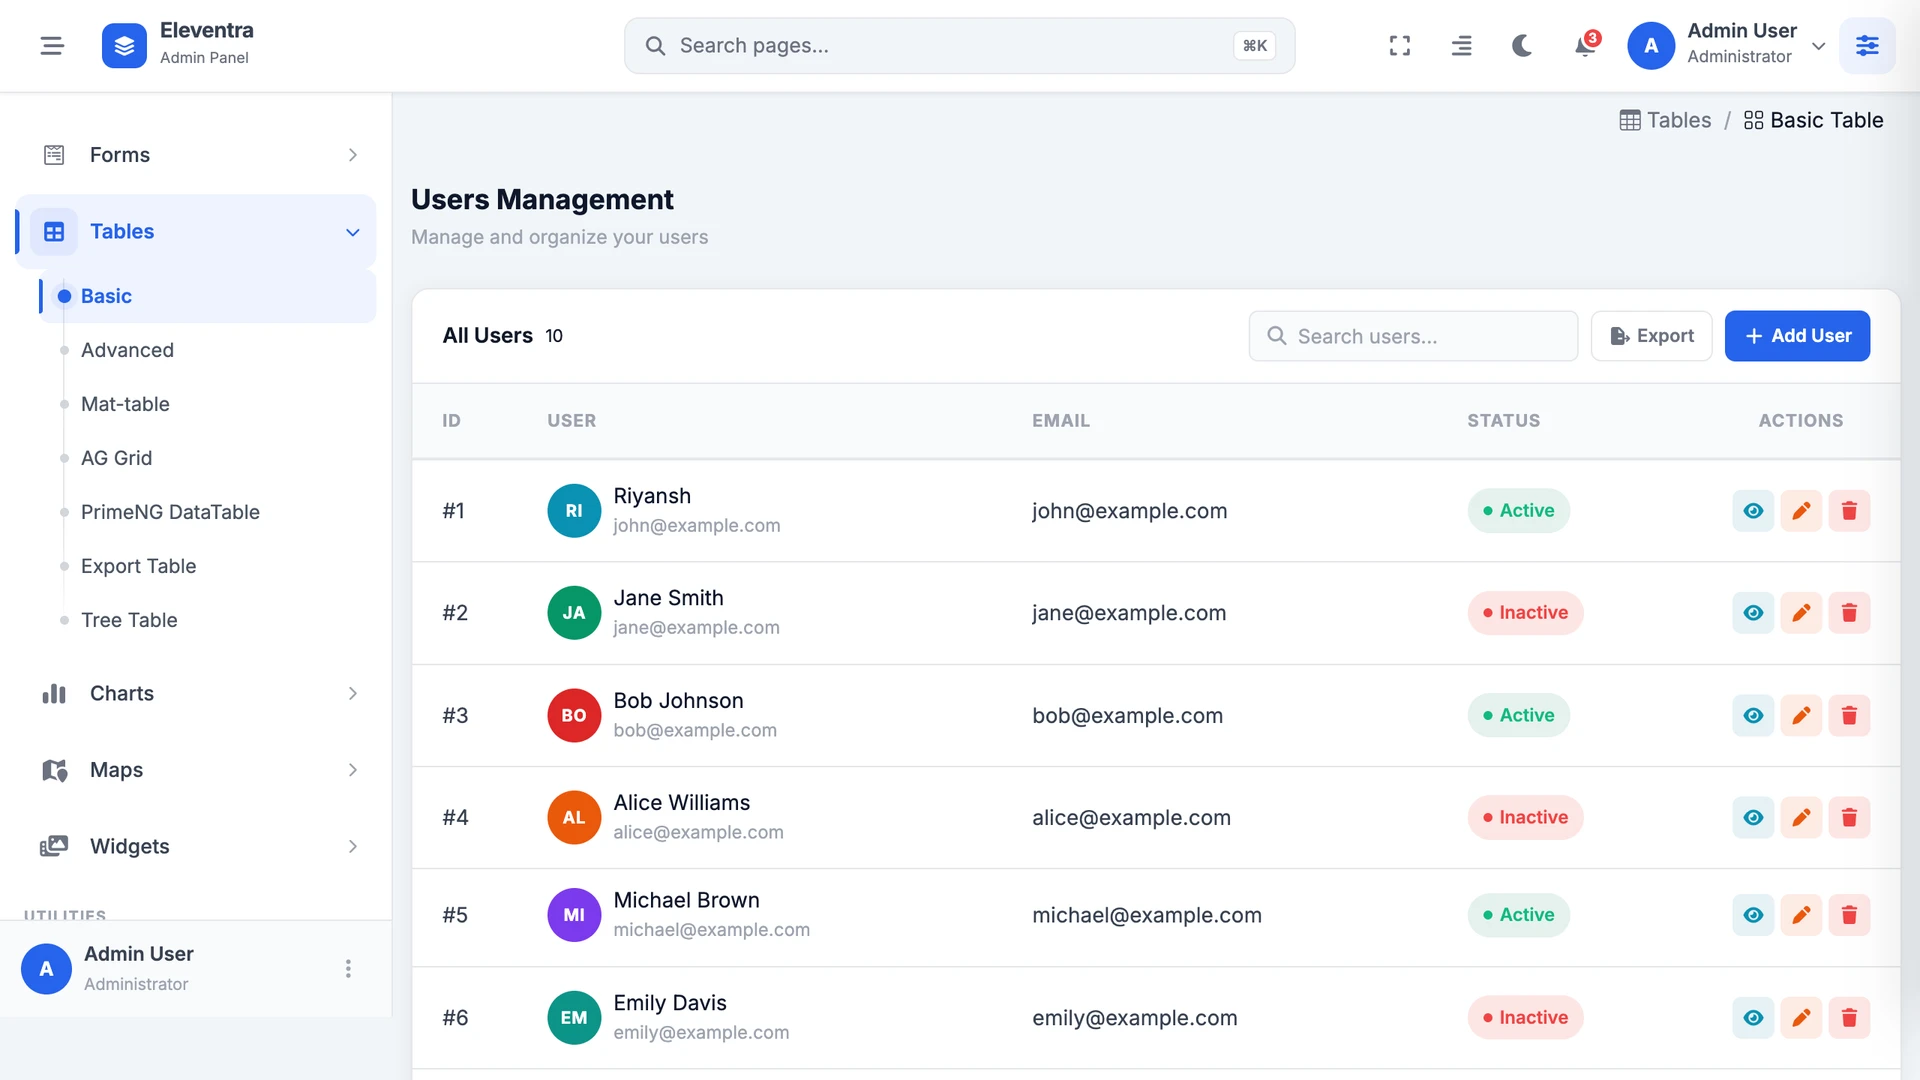Expand the Maps sidebar section
The image size is (1920, 1080).
click(x=196, y=770)
